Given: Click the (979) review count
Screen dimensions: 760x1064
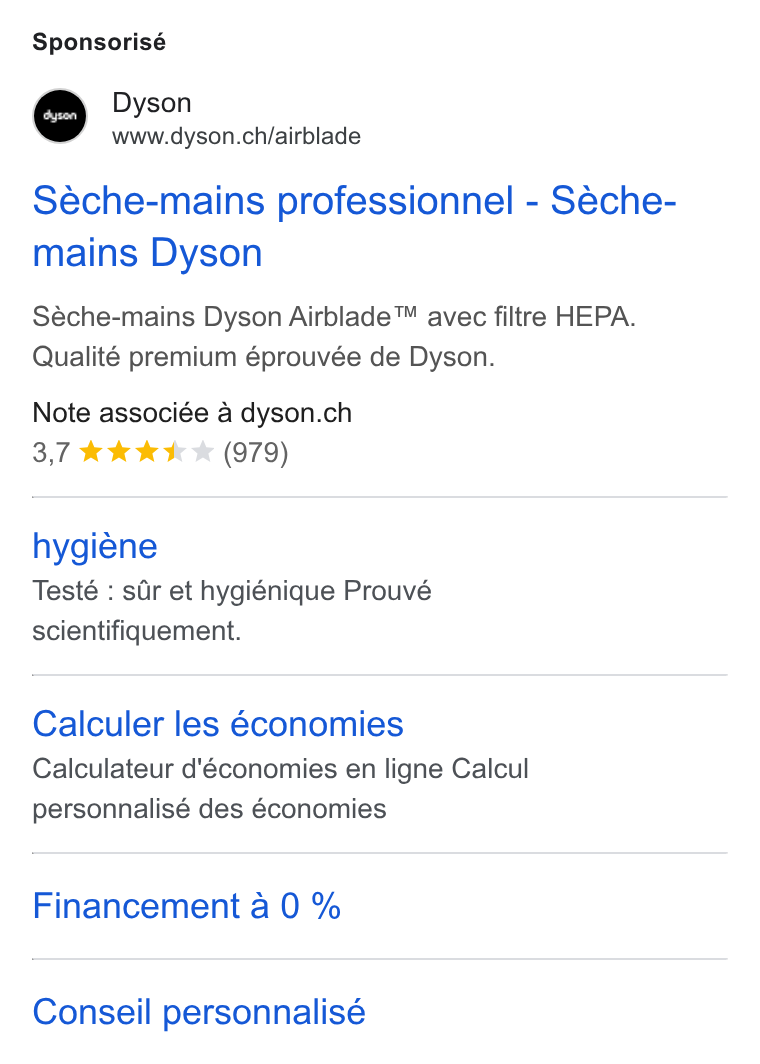Looking at the screenshot, I should pyautogui.click(x=256, y=453).
